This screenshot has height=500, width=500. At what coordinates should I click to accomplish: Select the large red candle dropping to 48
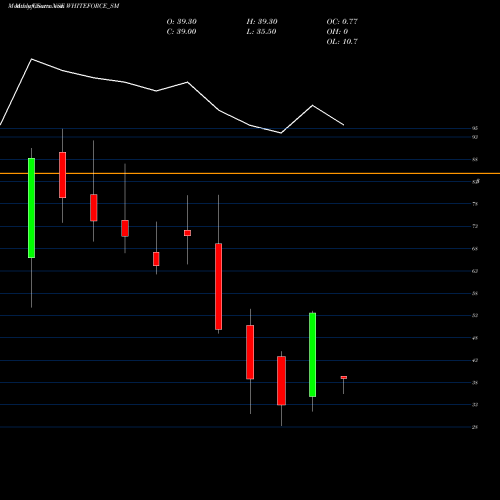pos(218,286)
